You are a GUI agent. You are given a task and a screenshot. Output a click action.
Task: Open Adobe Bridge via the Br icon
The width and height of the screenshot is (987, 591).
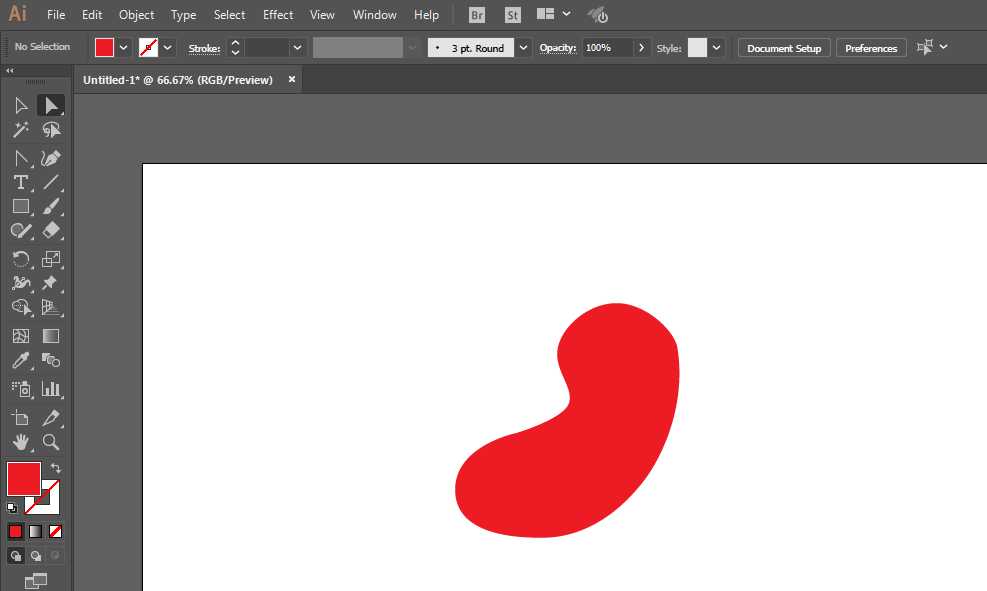tap(477, 14)
